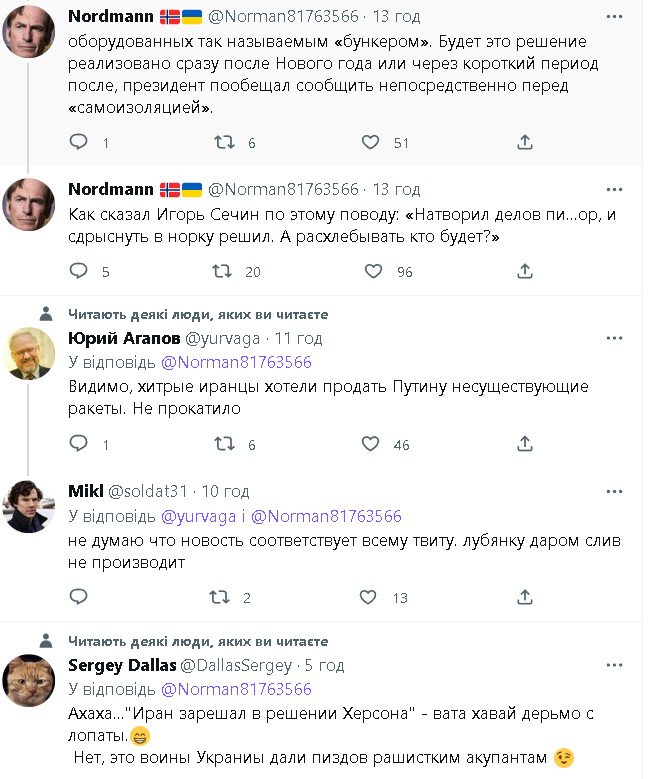
Task: Reply to Mikl's tweet
Action: (x=79, y=598)
